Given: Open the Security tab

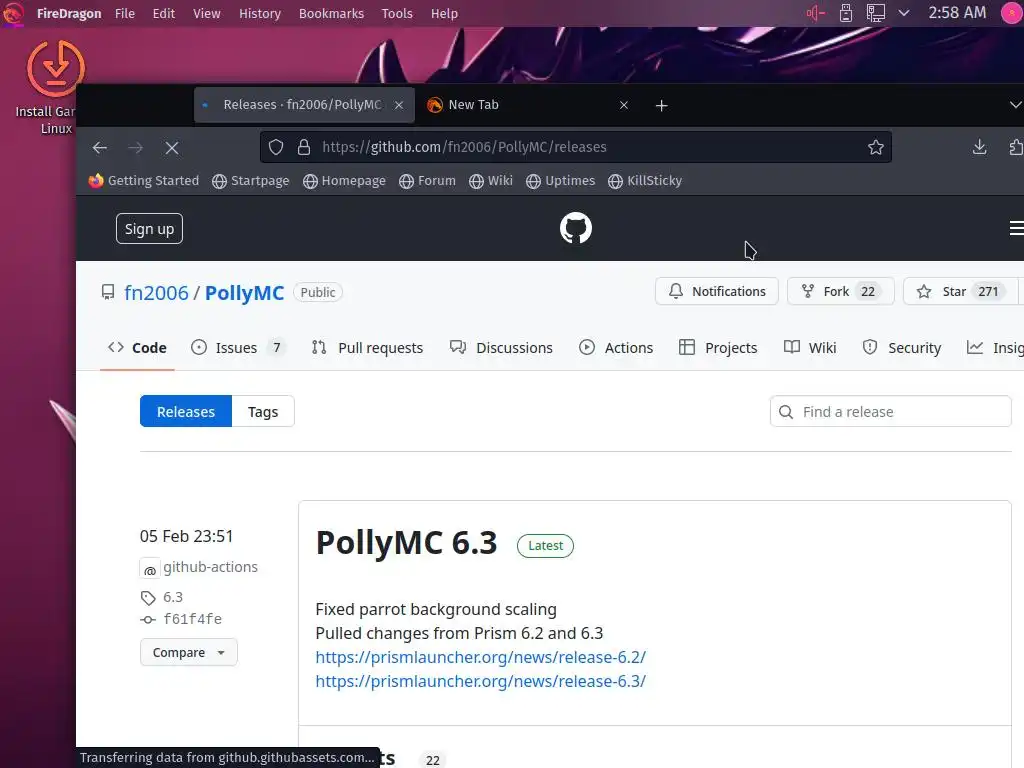Looking at the screenshot, I should pos(902,347).
